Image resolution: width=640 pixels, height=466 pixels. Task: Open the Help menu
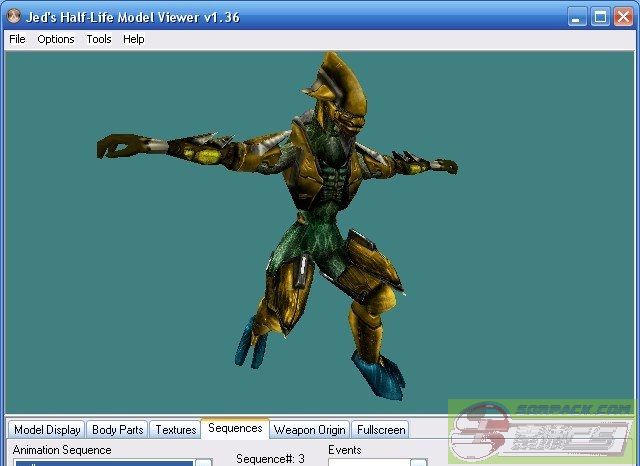tap(134, 39)
